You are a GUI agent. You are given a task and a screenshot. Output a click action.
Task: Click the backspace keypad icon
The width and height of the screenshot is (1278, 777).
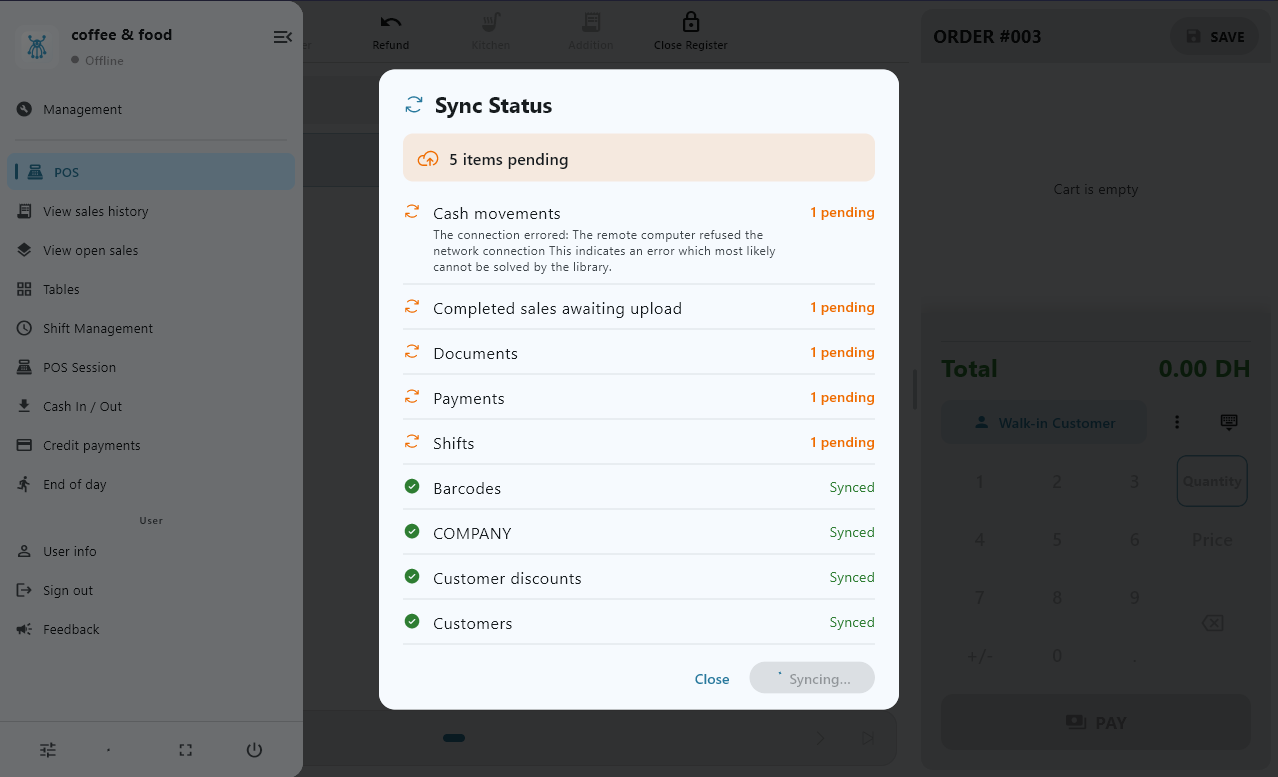coord(1212,623)
